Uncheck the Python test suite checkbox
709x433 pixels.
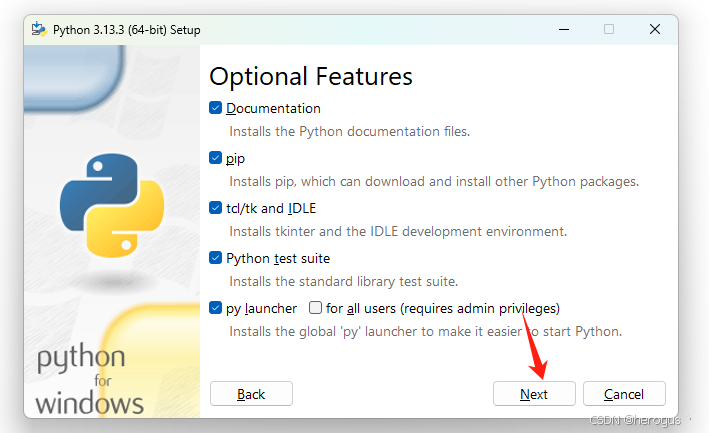pos(215,258)
